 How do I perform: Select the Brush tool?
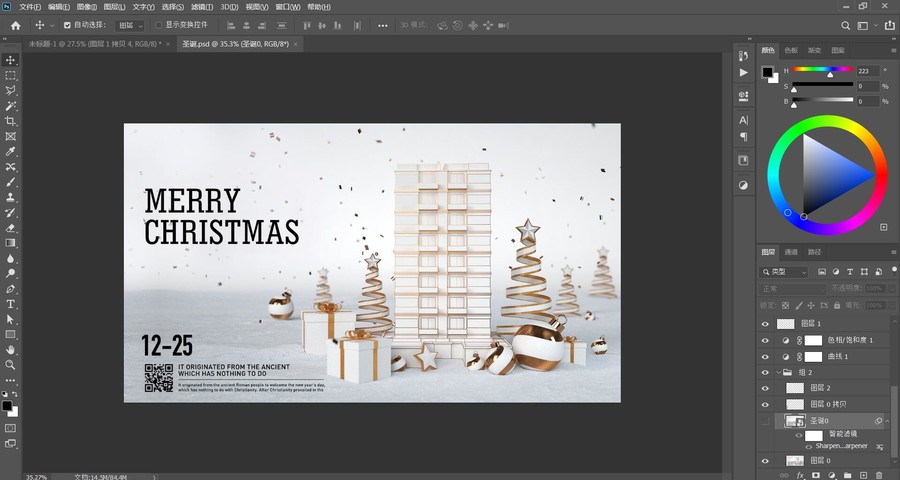pyautogui.click(x=10, y=182)
